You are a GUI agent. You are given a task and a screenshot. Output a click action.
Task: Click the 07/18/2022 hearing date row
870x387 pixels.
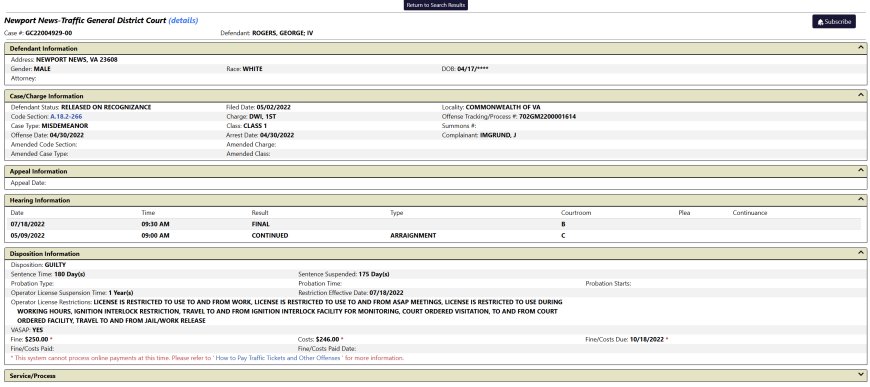point(435,224)
